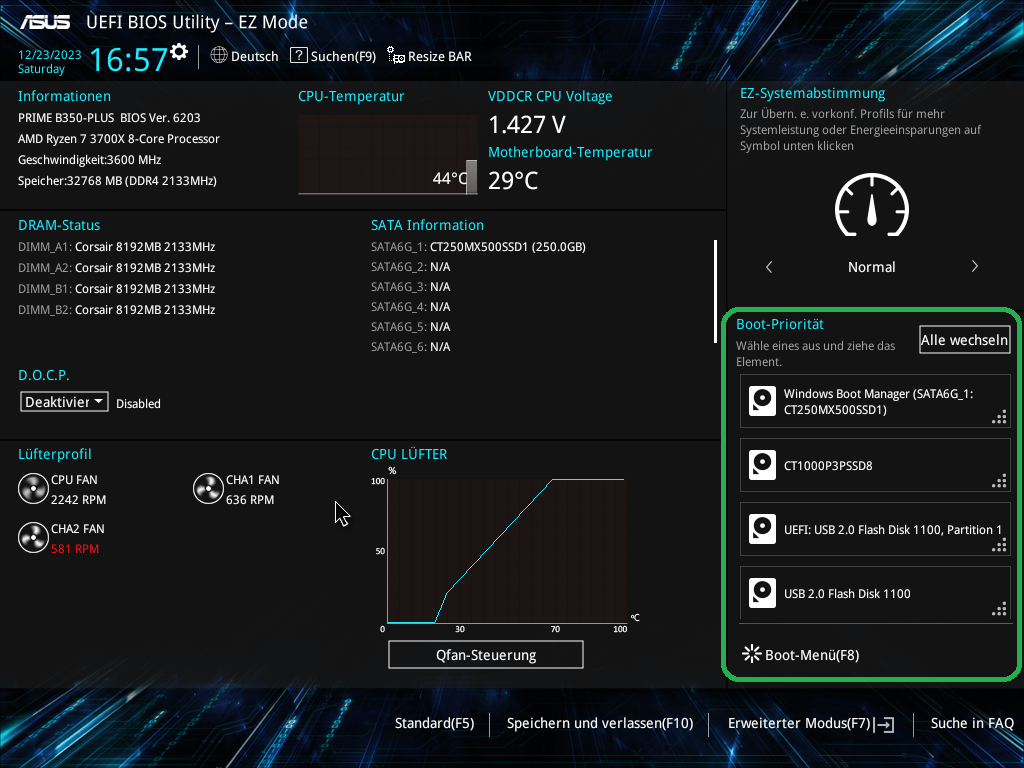The image size is (1024, 768).
Task: Click drag handle on UEFI USB entry
Action: coord(999,545)
